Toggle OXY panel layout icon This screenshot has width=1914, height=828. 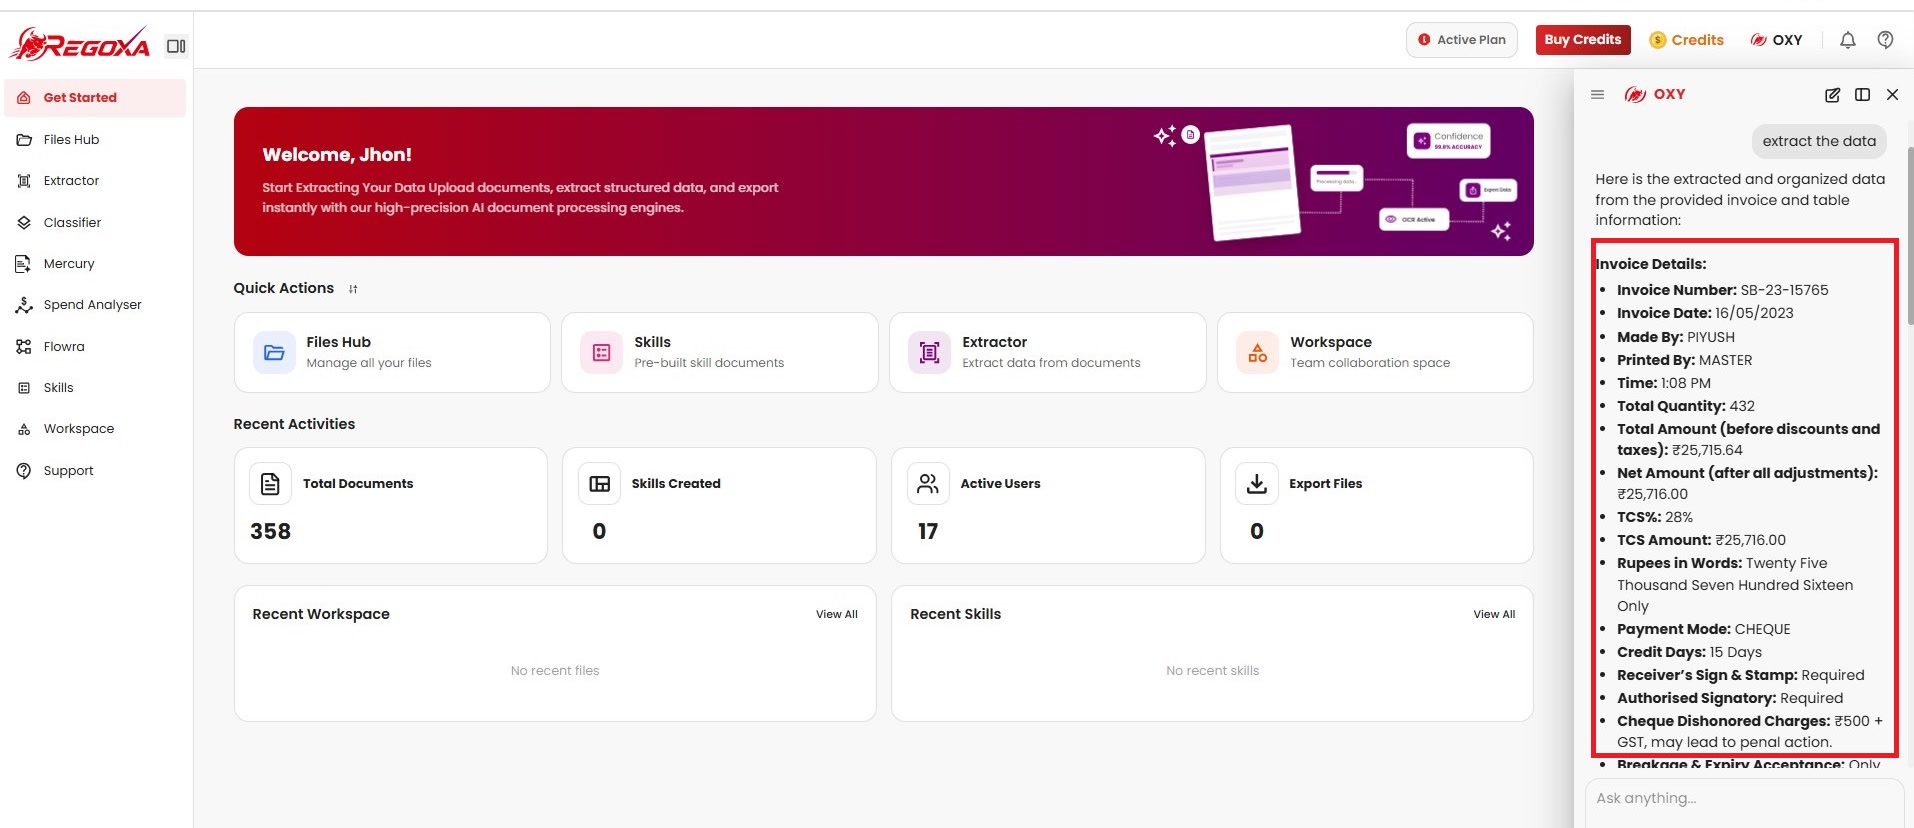pos(1862,95)
